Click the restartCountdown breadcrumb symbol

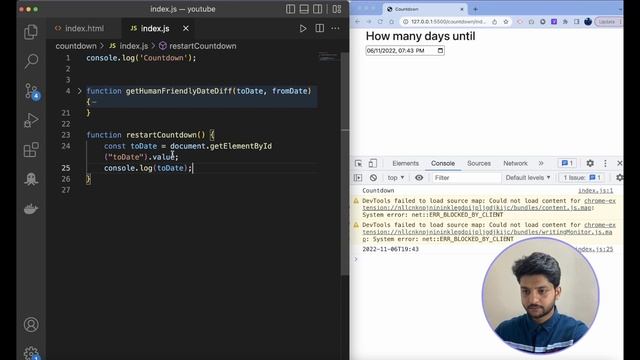[x=198, y=46]
